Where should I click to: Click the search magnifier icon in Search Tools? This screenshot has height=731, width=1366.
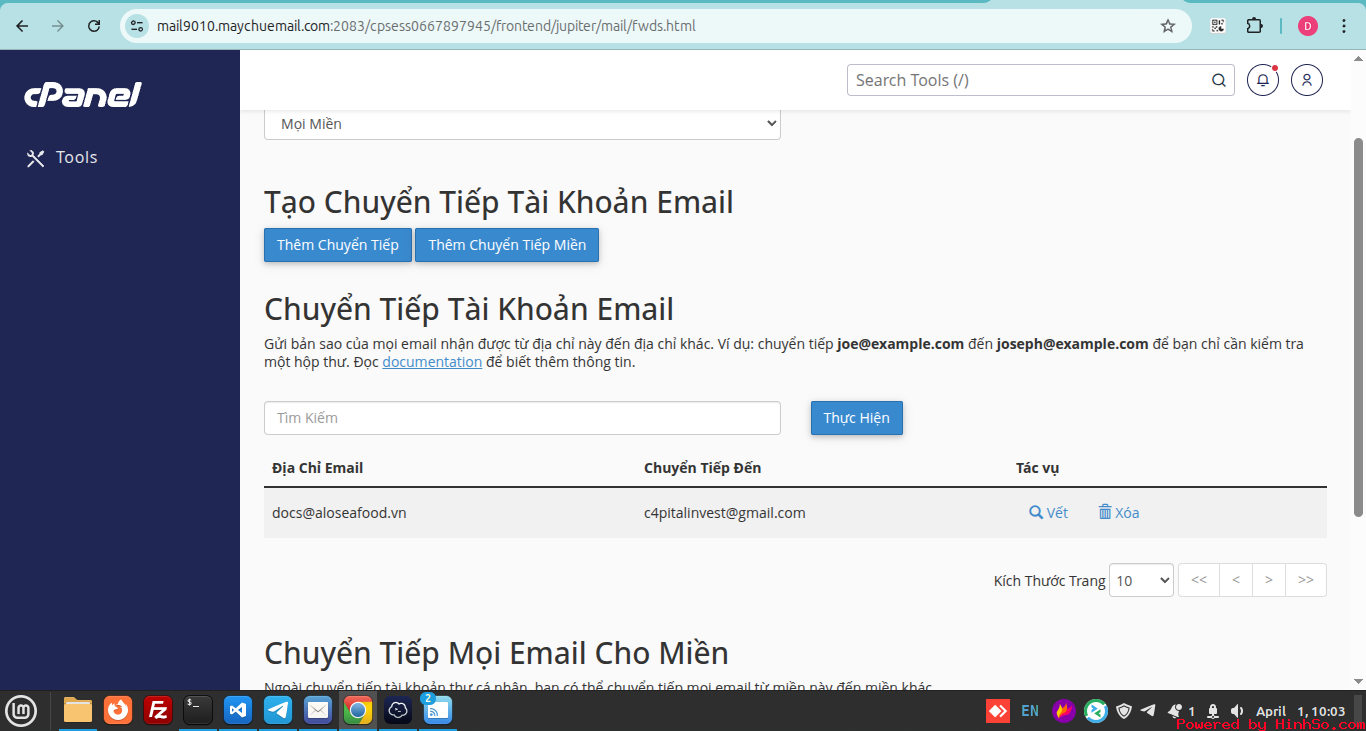tap(1218, 80)
